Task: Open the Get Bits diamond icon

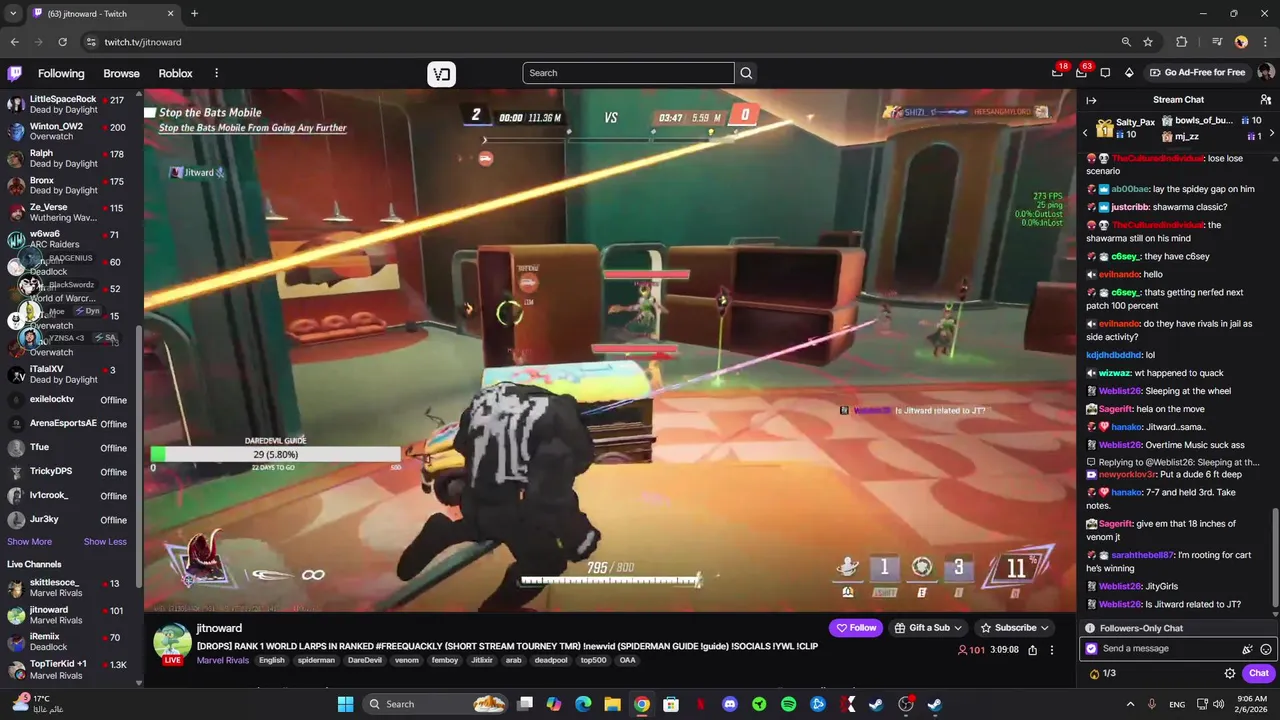Action: 1129,73
